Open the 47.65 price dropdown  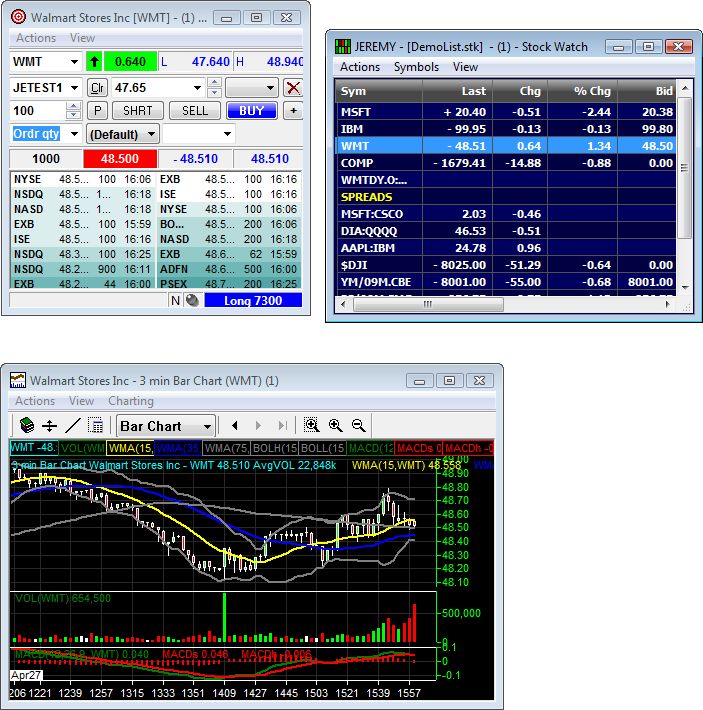tap(197, 87)
